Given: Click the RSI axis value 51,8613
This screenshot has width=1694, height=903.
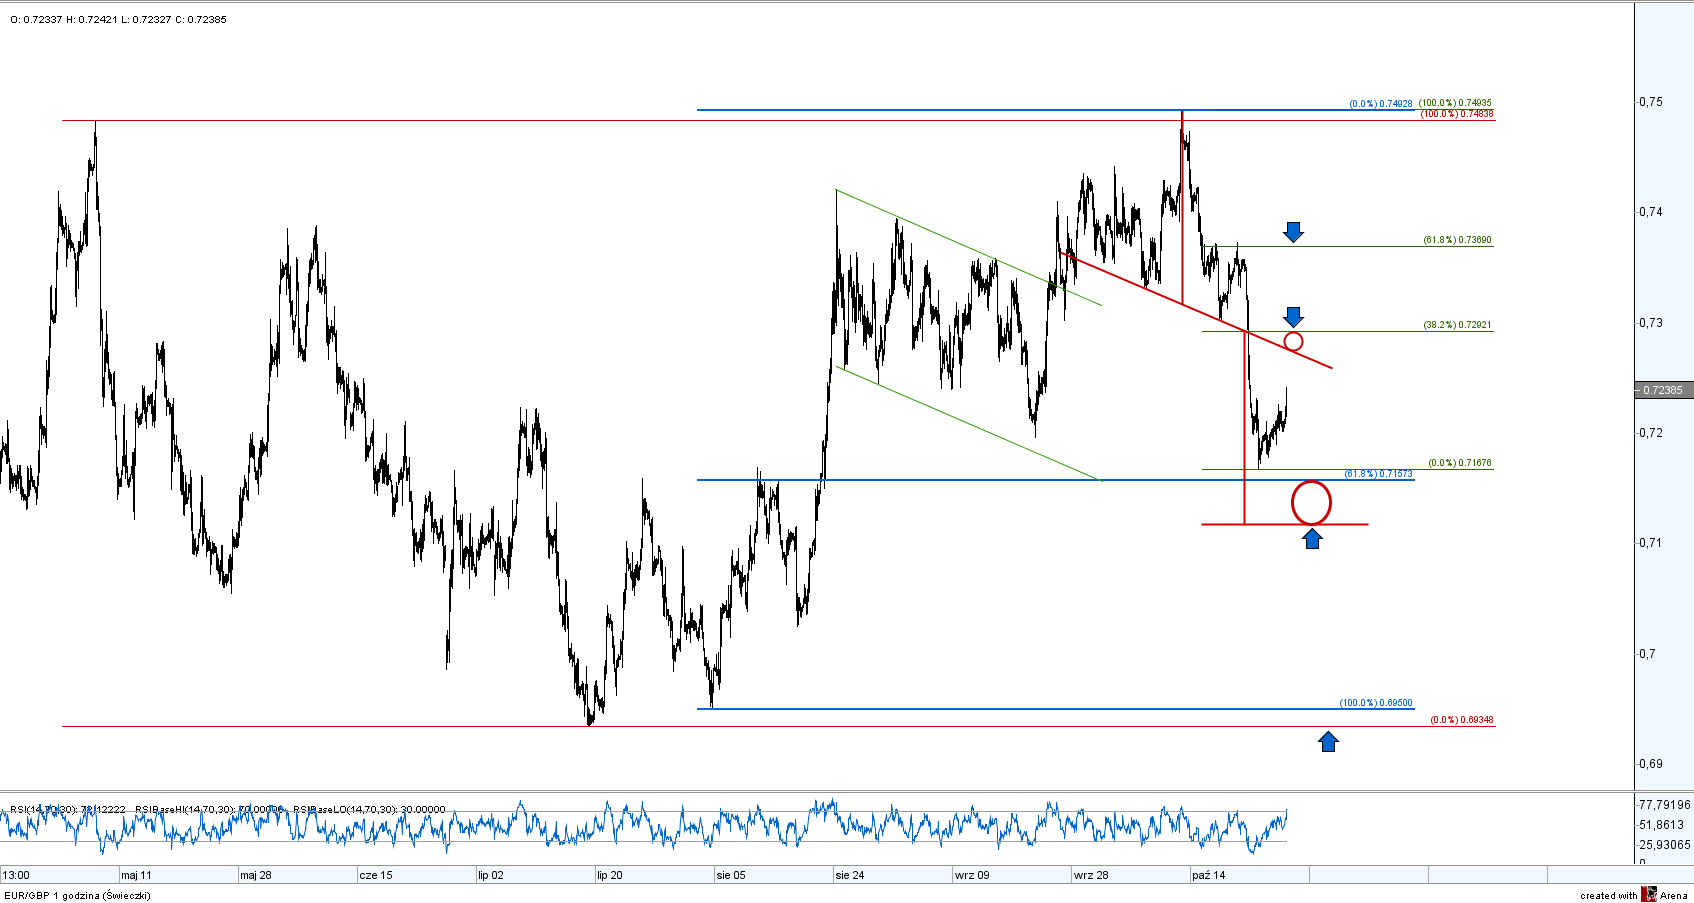Looking at the screenshot, I should coord(1661,825).
